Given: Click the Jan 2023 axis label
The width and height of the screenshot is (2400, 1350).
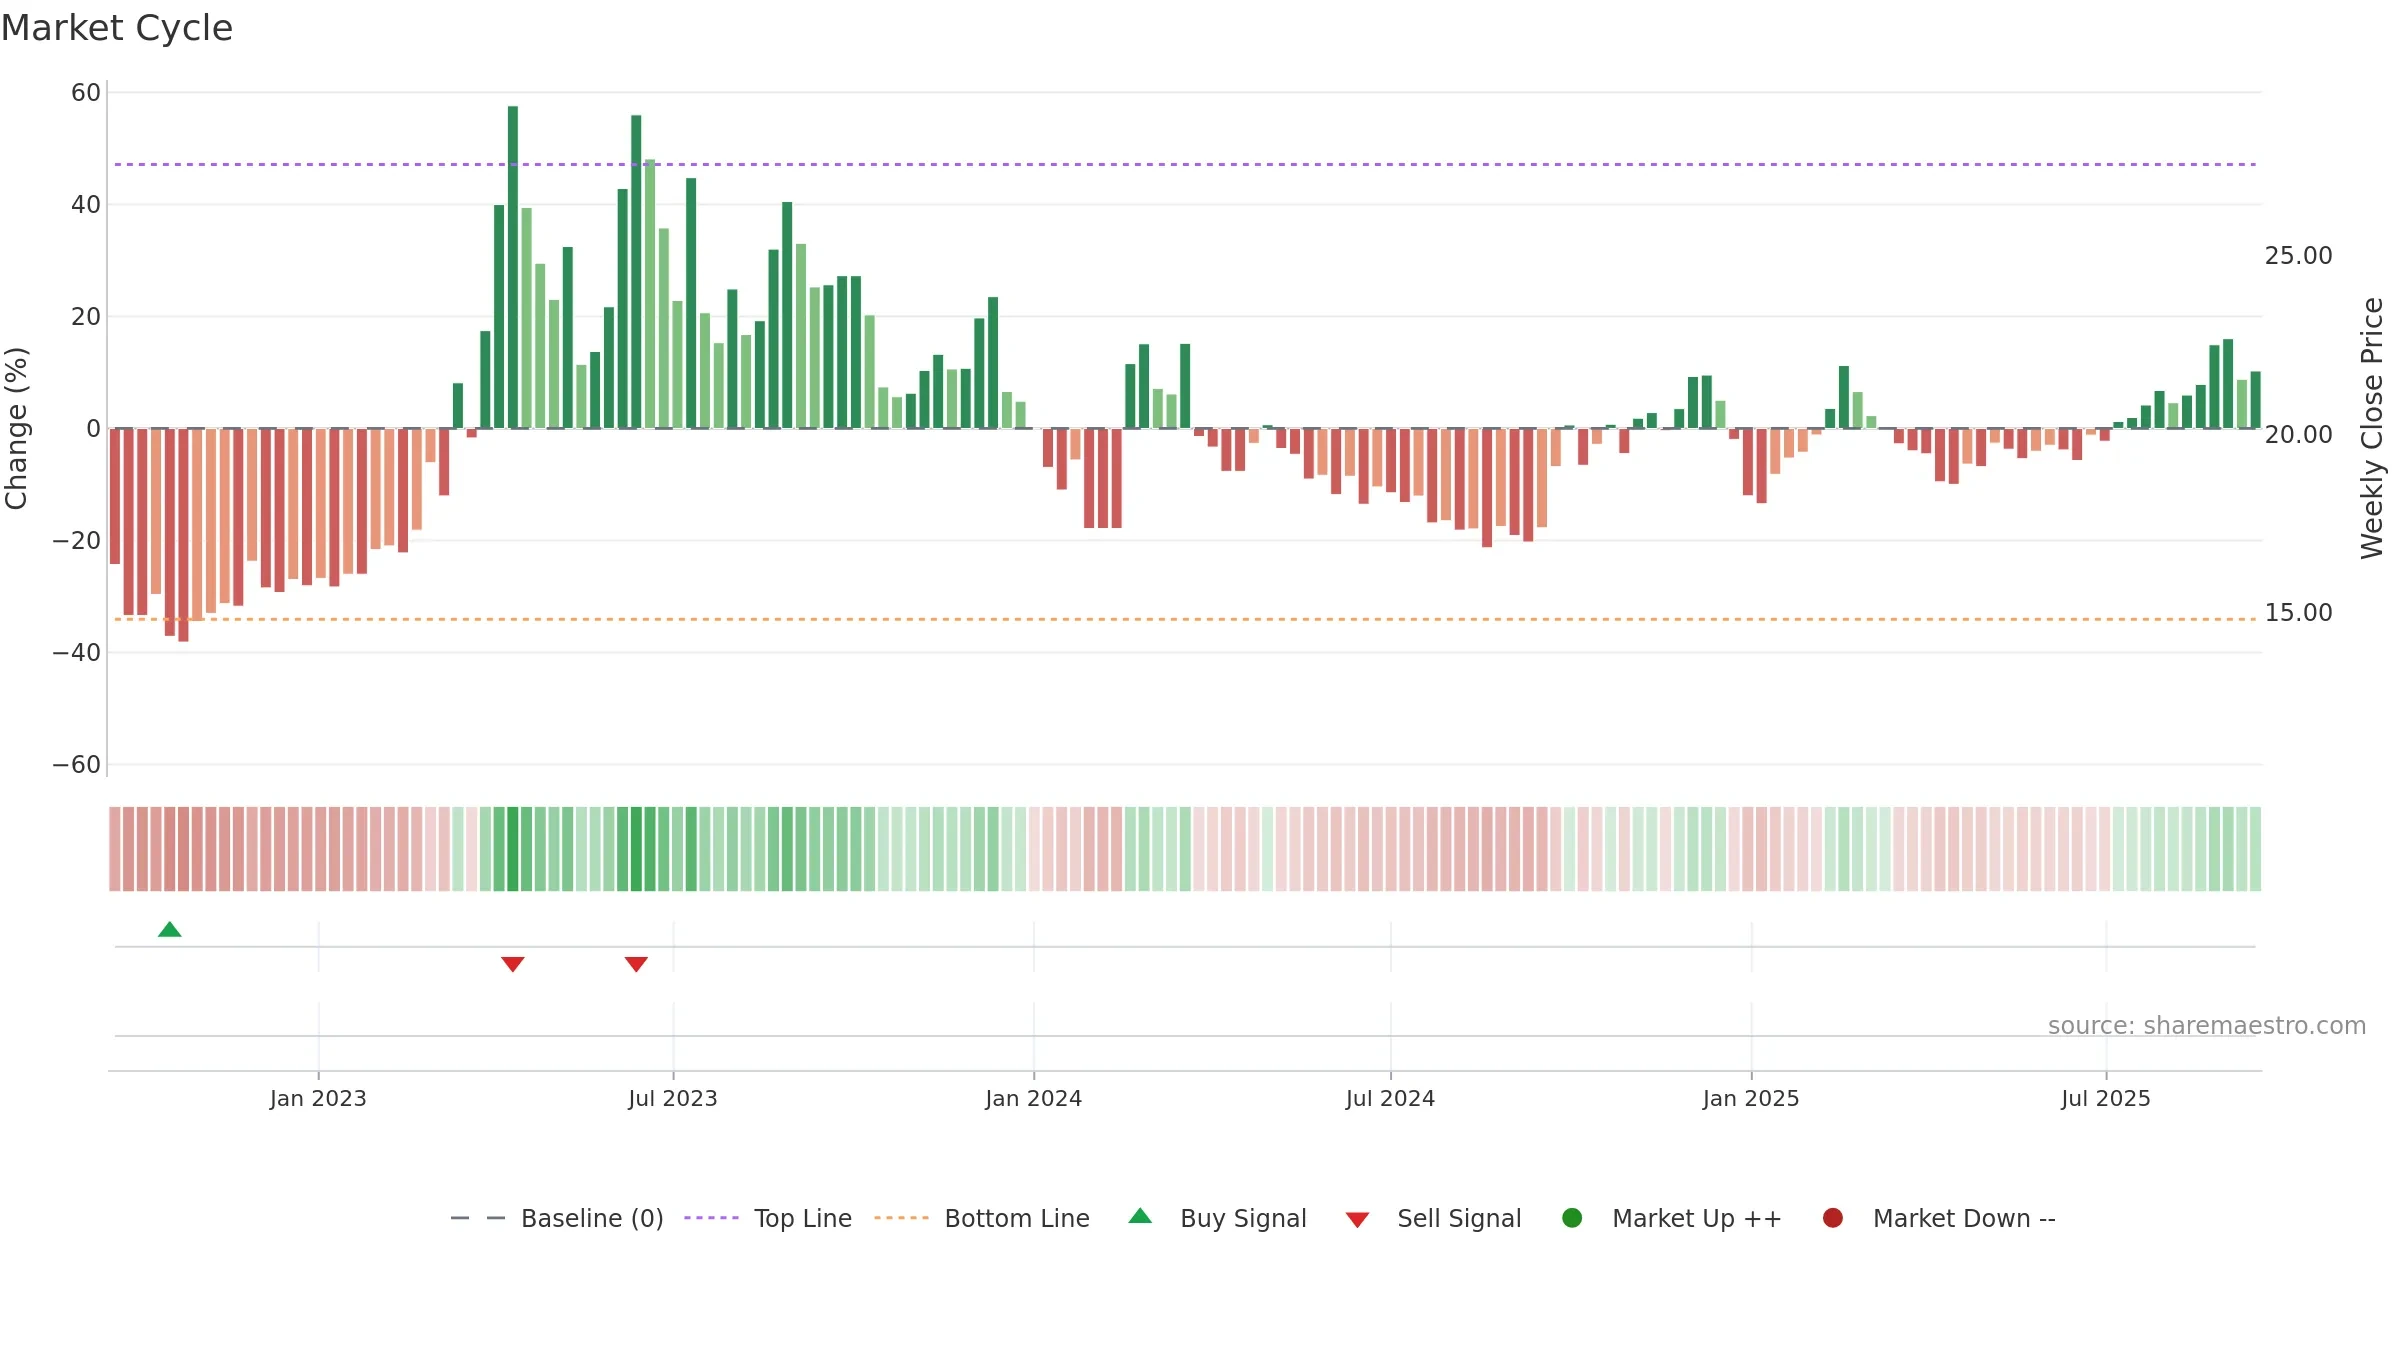Looking at the screenshot, I should pos(318,1098).
